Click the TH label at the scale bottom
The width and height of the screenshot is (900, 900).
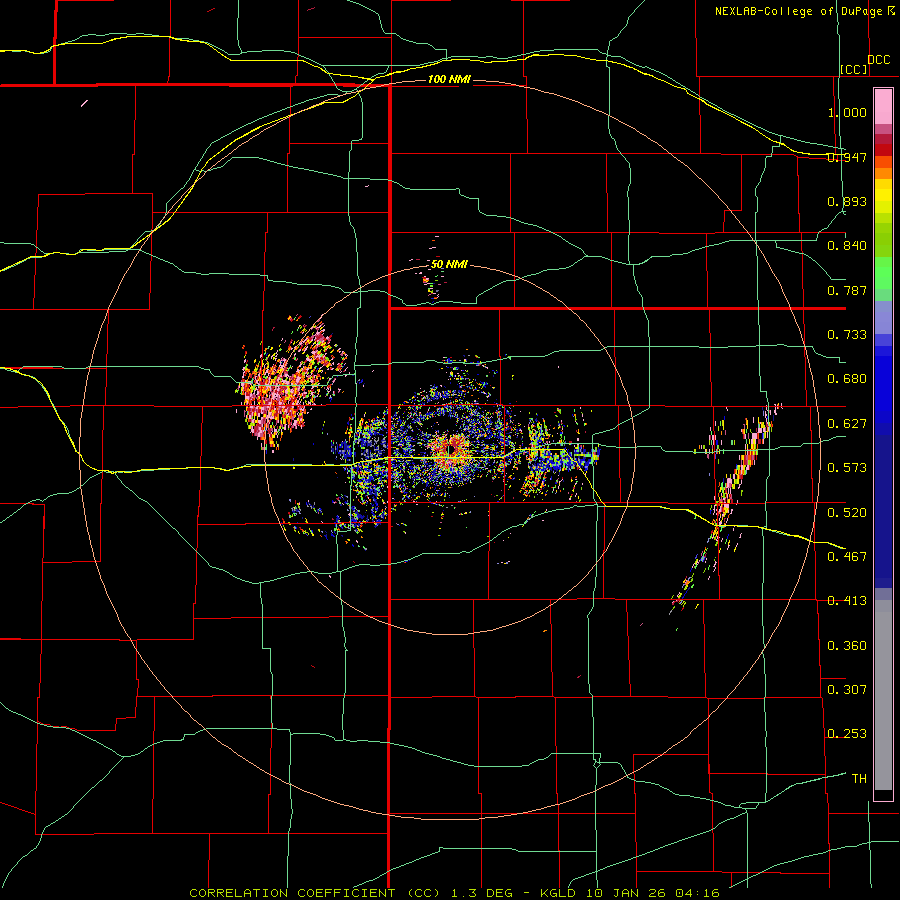pos(859,778)
